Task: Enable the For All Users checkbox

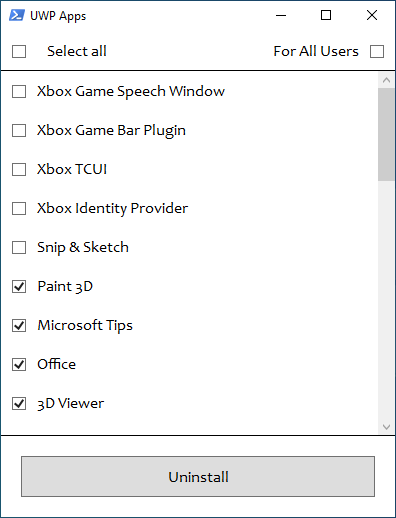Action: coord(377,52)
